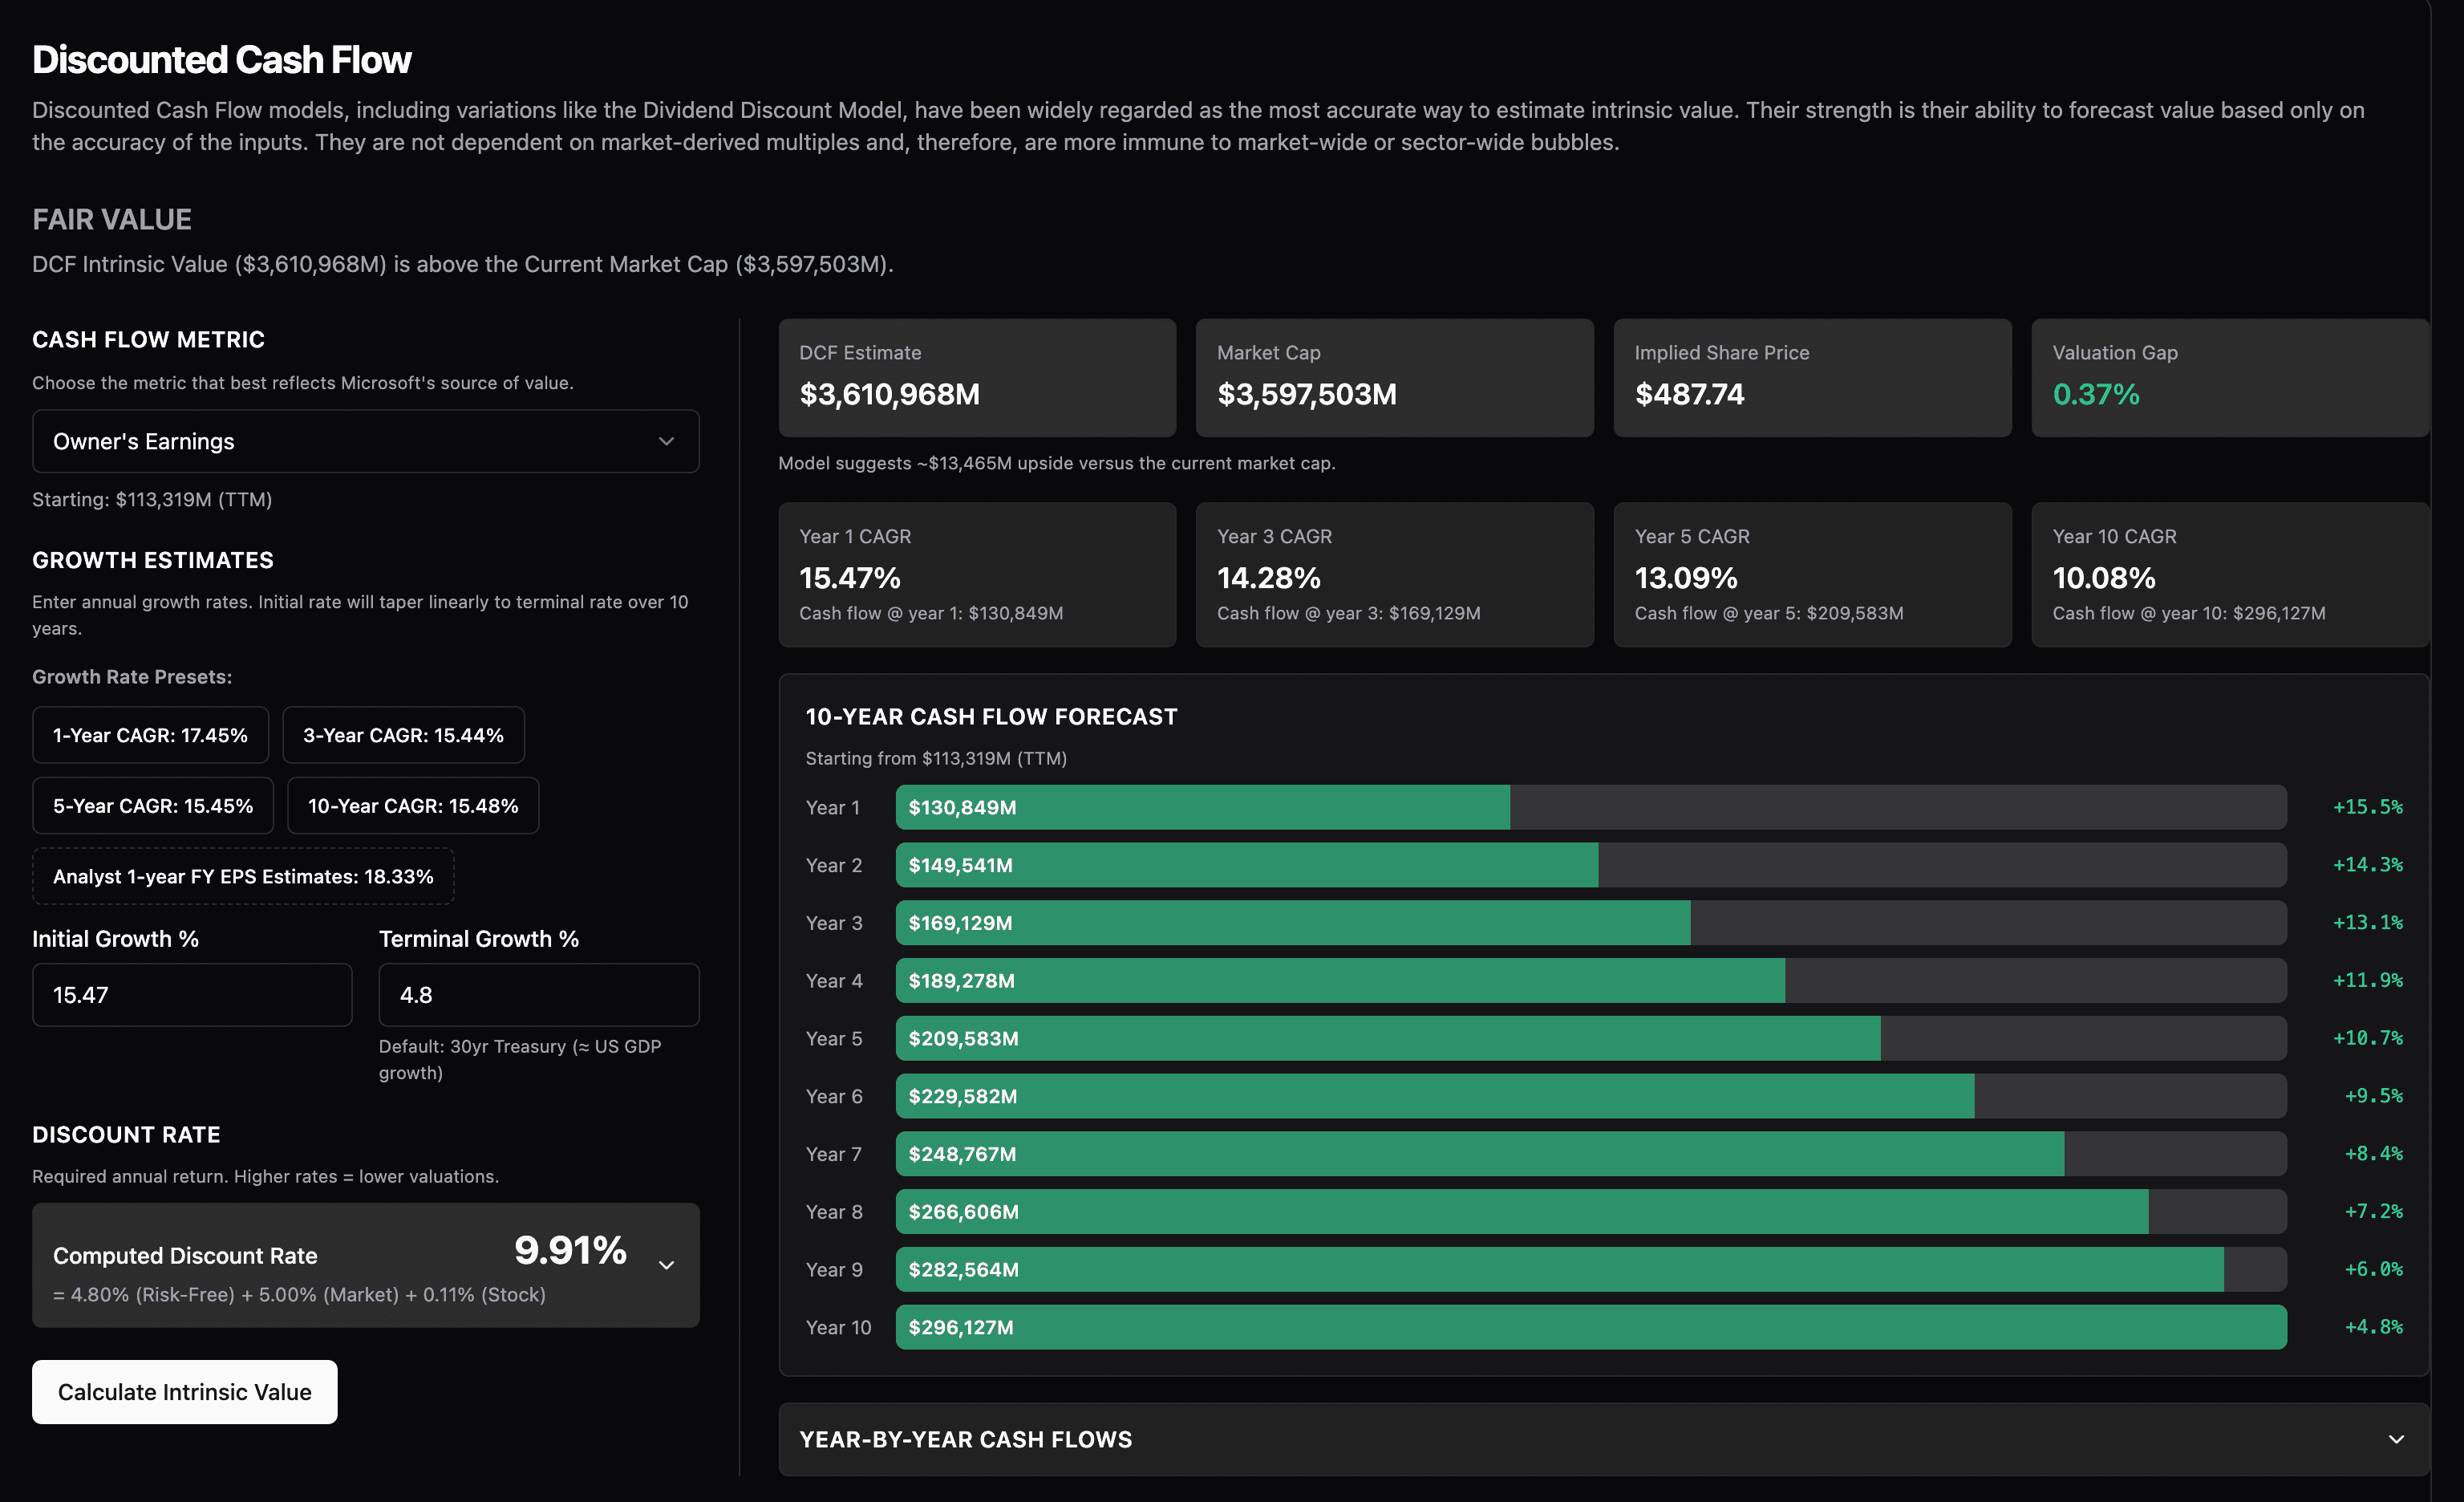Image resolution: width=2464 pixels, height=1502 pixels.
Task: Click the Year 3 CAGR 14.28% card
Action: coord(1394,574)
